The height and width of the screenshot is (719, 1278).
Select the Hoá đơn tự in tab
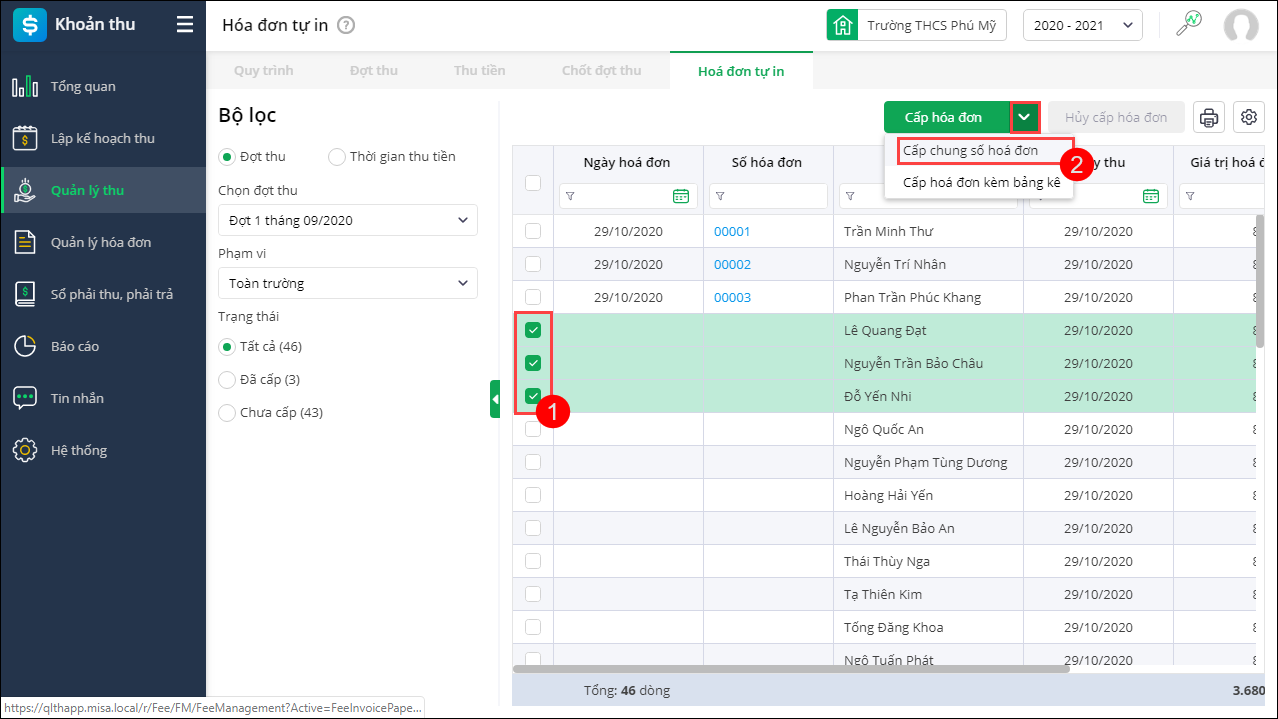pos(741,71)
